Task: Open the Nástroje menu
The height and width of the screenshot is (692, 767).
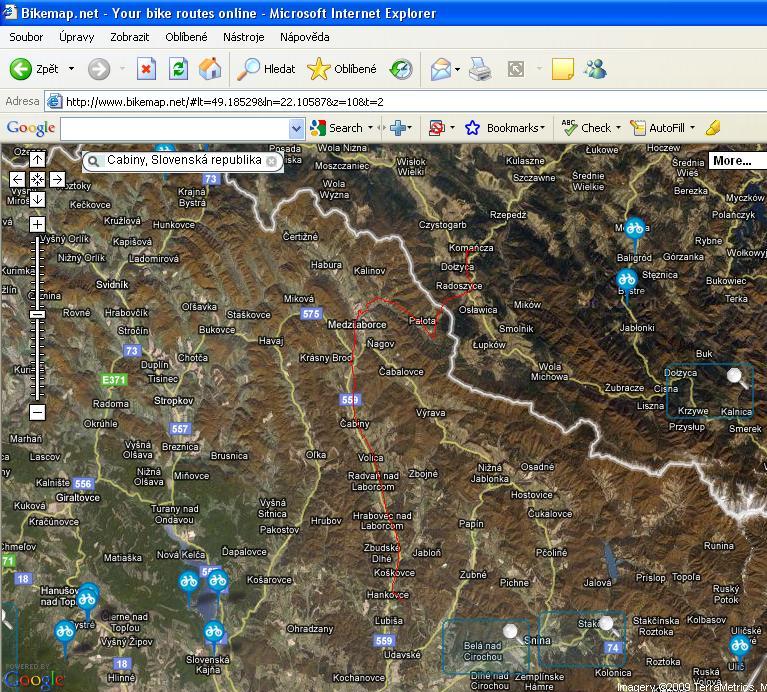Action: coord(244,37)
